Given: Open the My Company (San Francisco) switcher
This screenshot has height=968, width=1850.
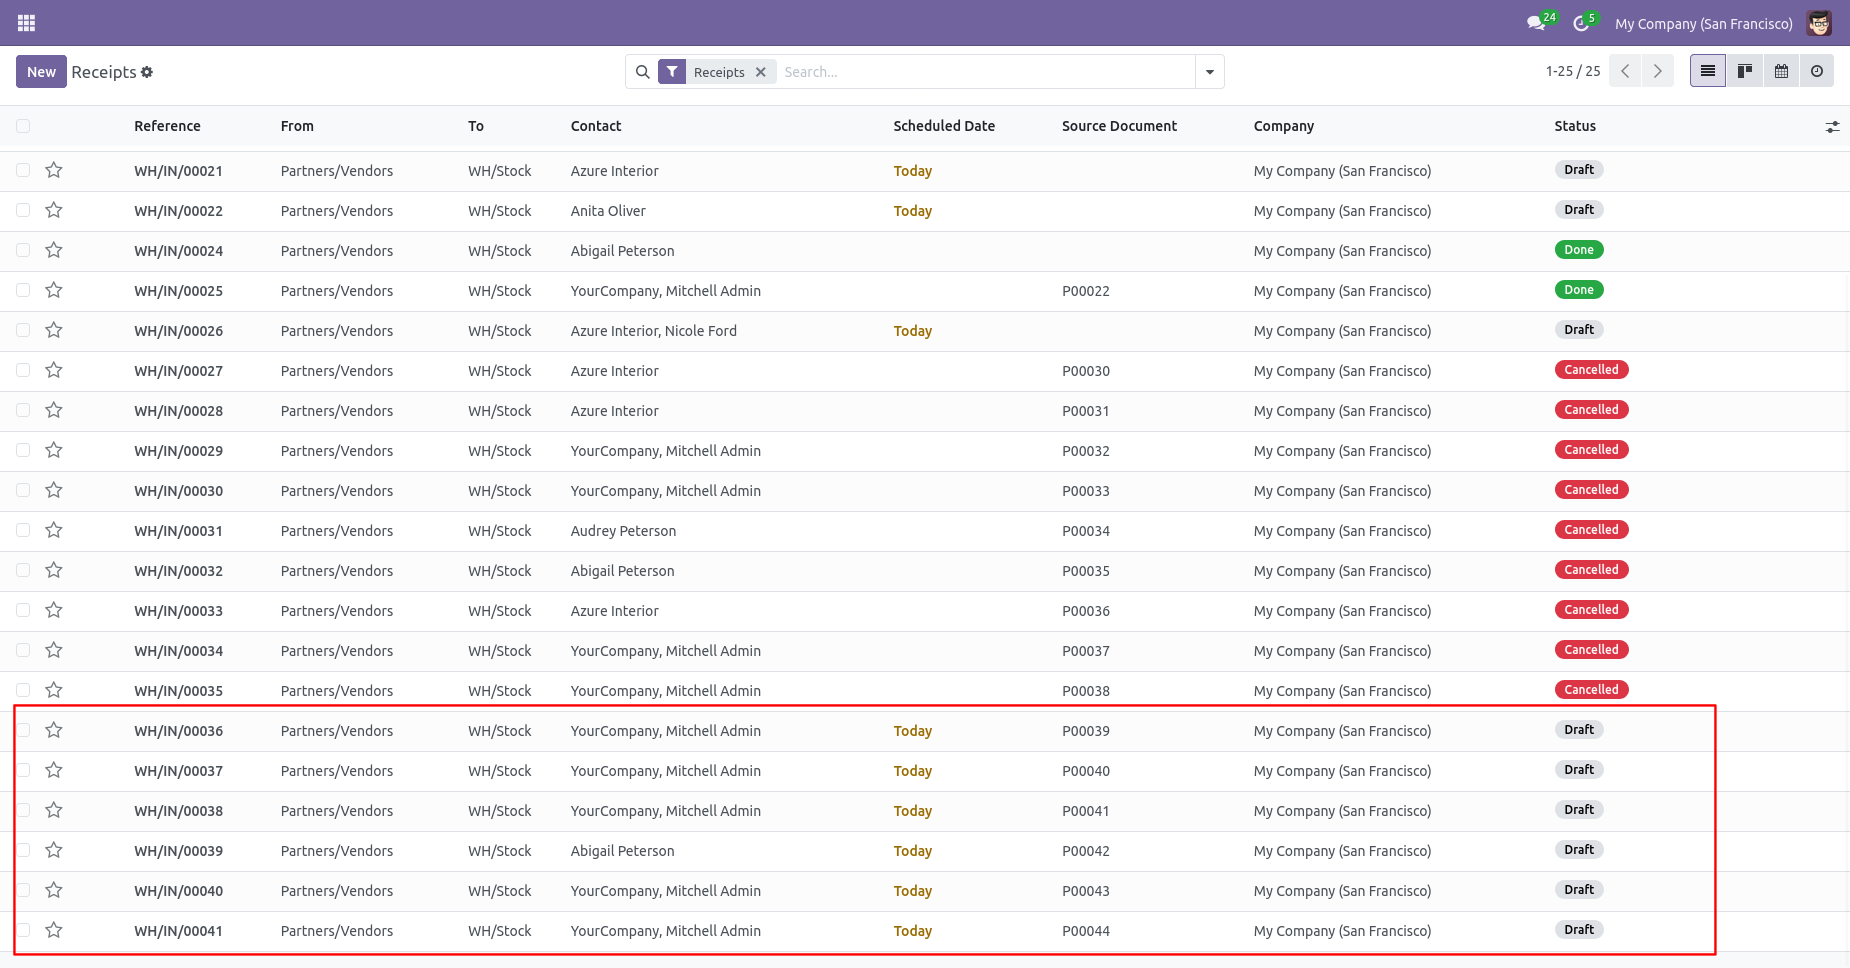Looking at the screenshot, I should click(1703, 23).
